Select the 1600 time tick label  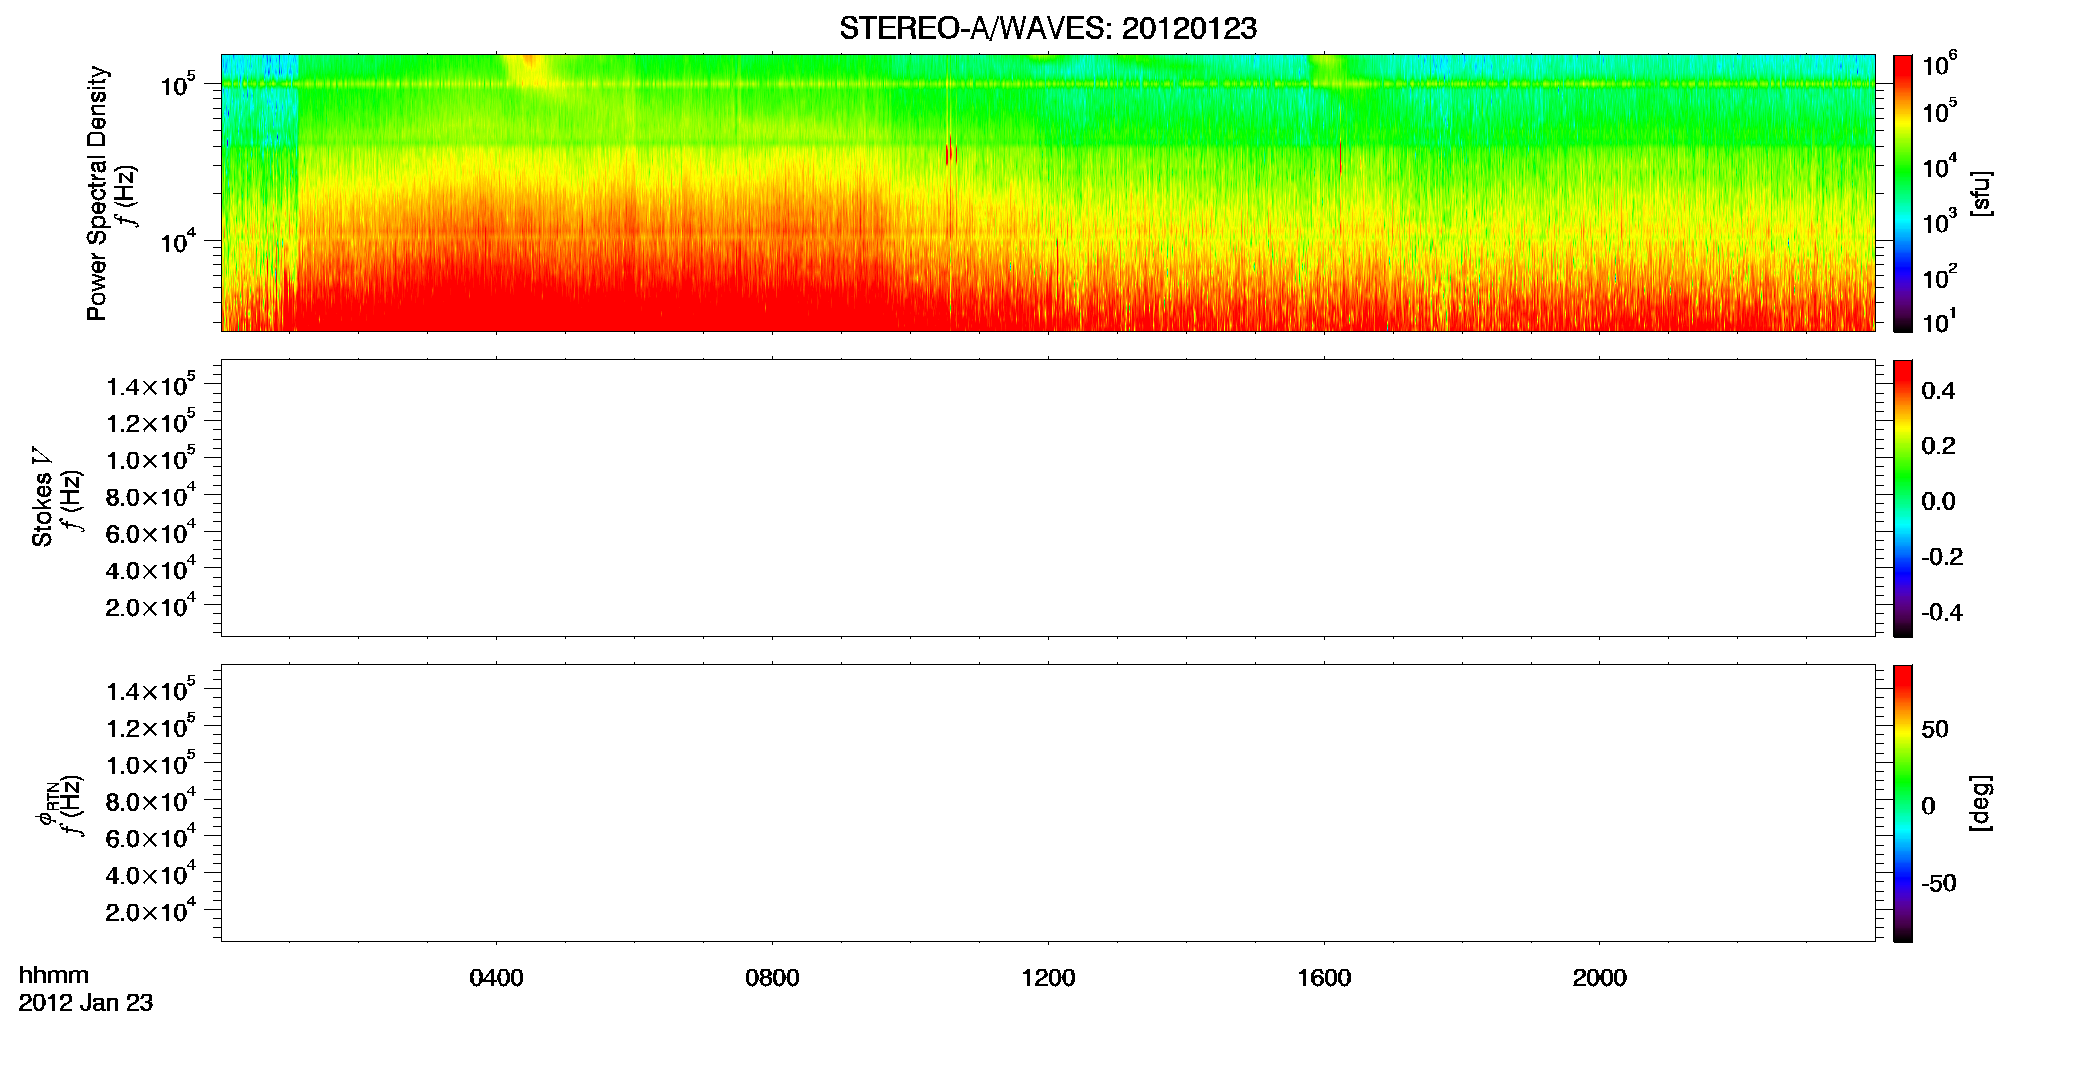click(x=1324, y=978)
